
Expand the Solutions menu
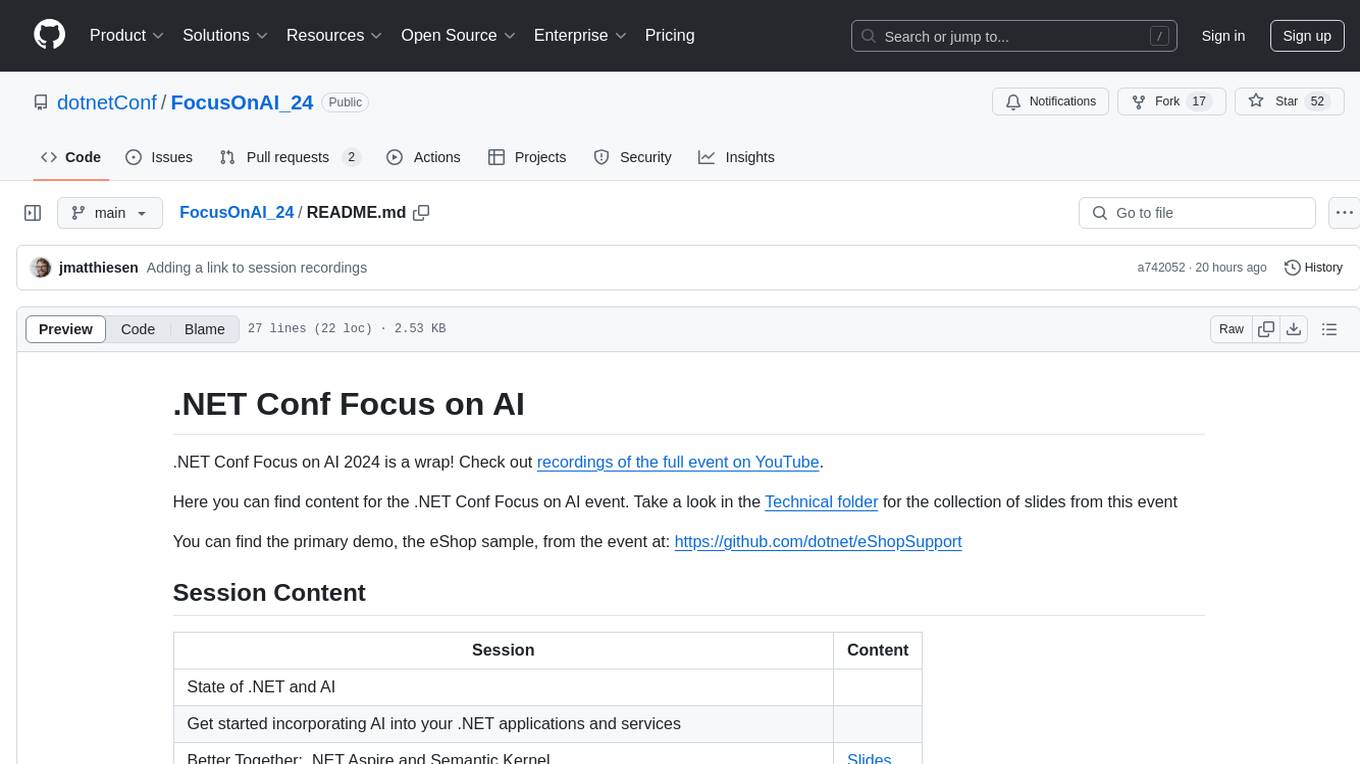(225, 35)
